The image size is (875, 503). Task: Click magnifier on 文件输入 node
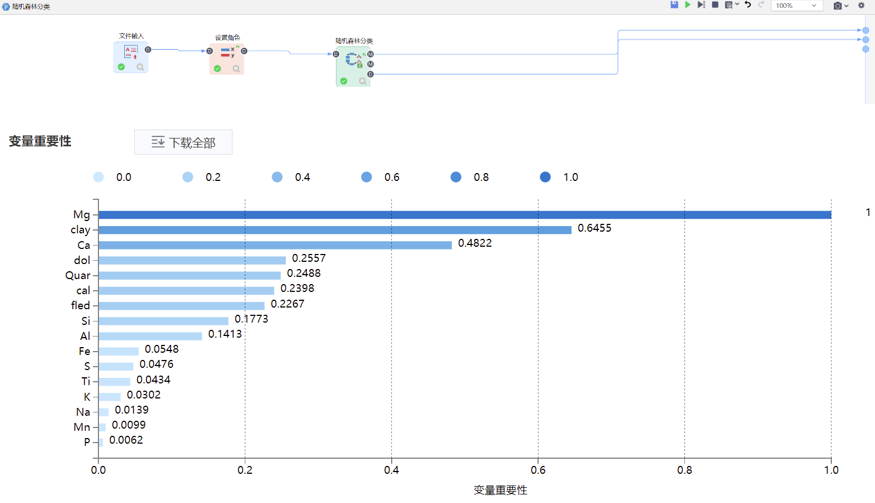point(140,68)
